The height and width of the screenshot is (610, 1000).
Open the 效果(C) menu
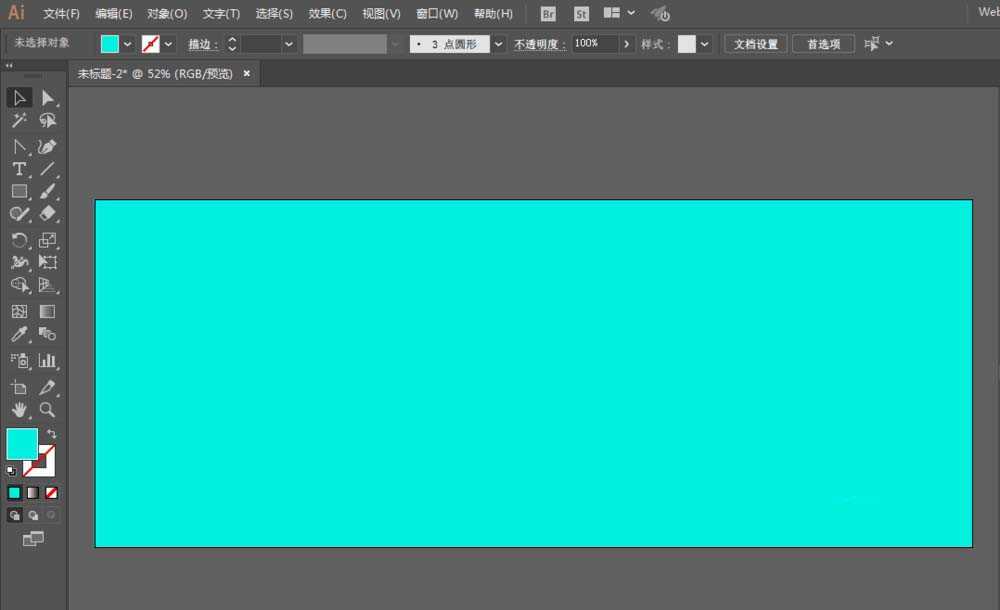(327, 14)
